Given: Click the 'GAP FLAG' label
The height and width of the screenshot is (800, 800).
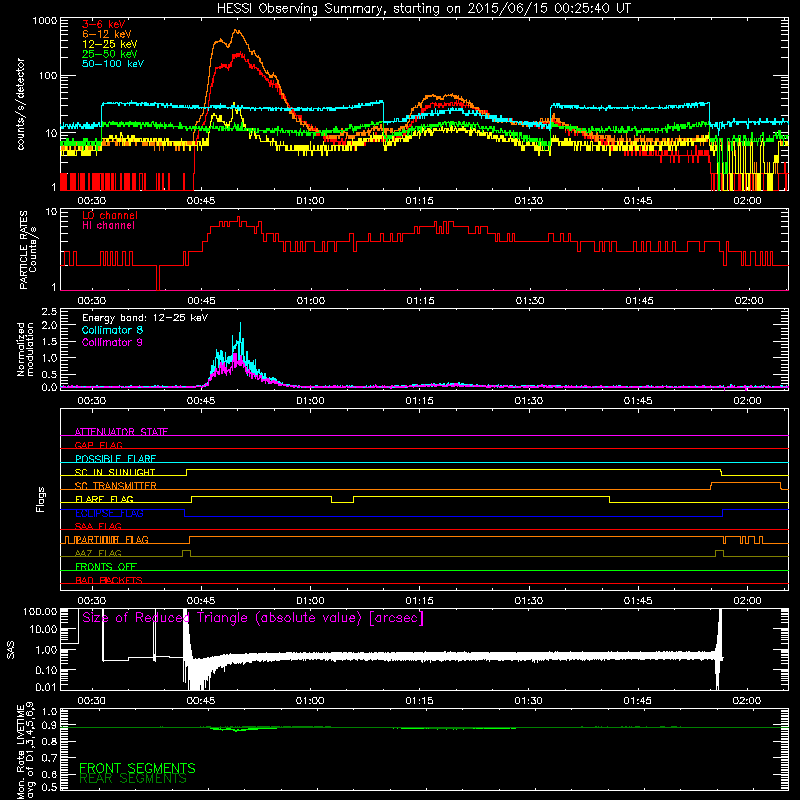Looking at the screenshot, I should coord(98,445).
